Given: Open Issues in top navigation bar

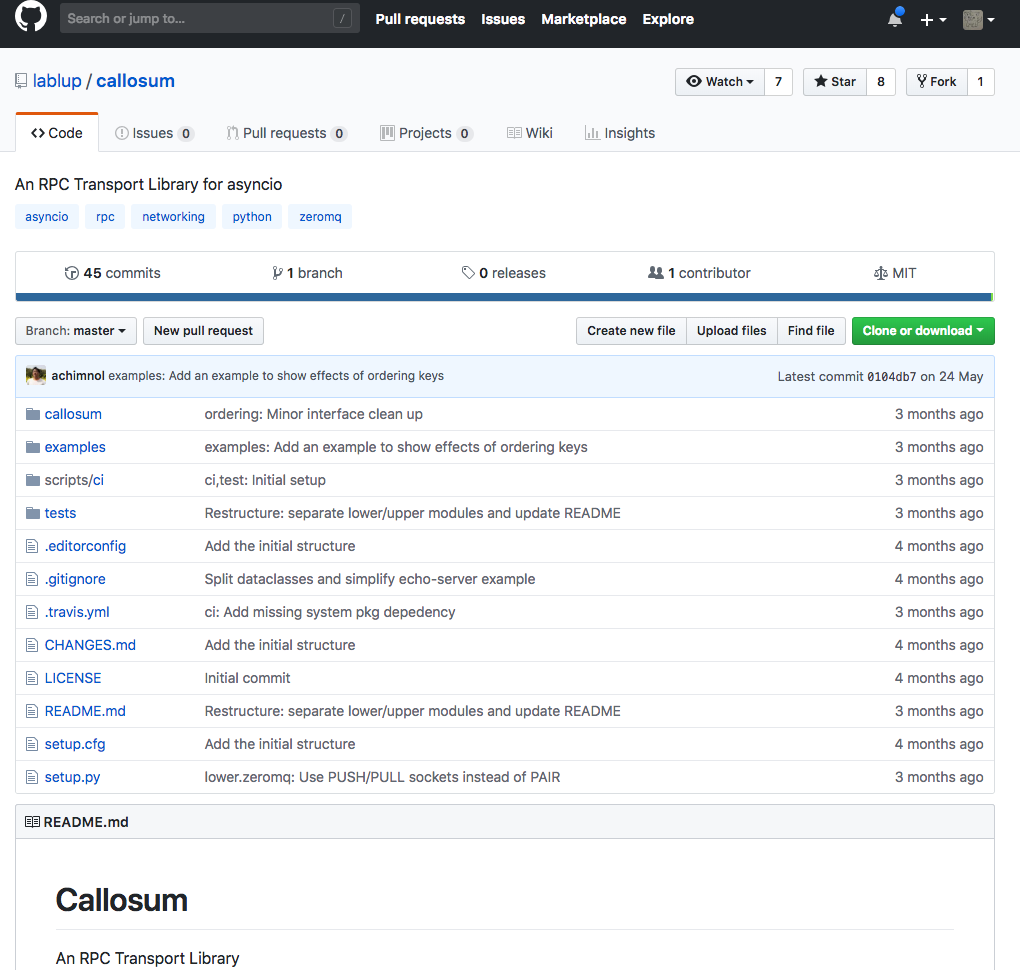Looking at the screenshot, I should [503, 20].
